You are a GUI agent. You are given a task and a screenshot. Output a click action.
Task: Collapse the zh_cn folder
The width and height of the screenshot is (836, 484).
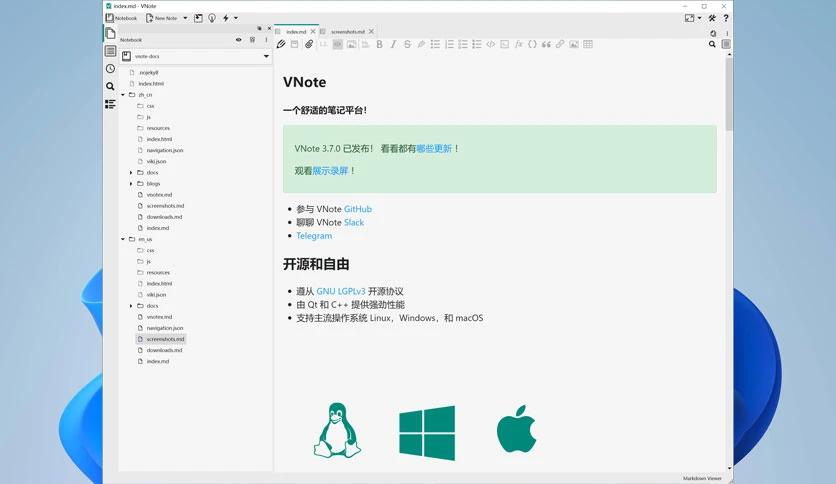click(x=123, y=95)
